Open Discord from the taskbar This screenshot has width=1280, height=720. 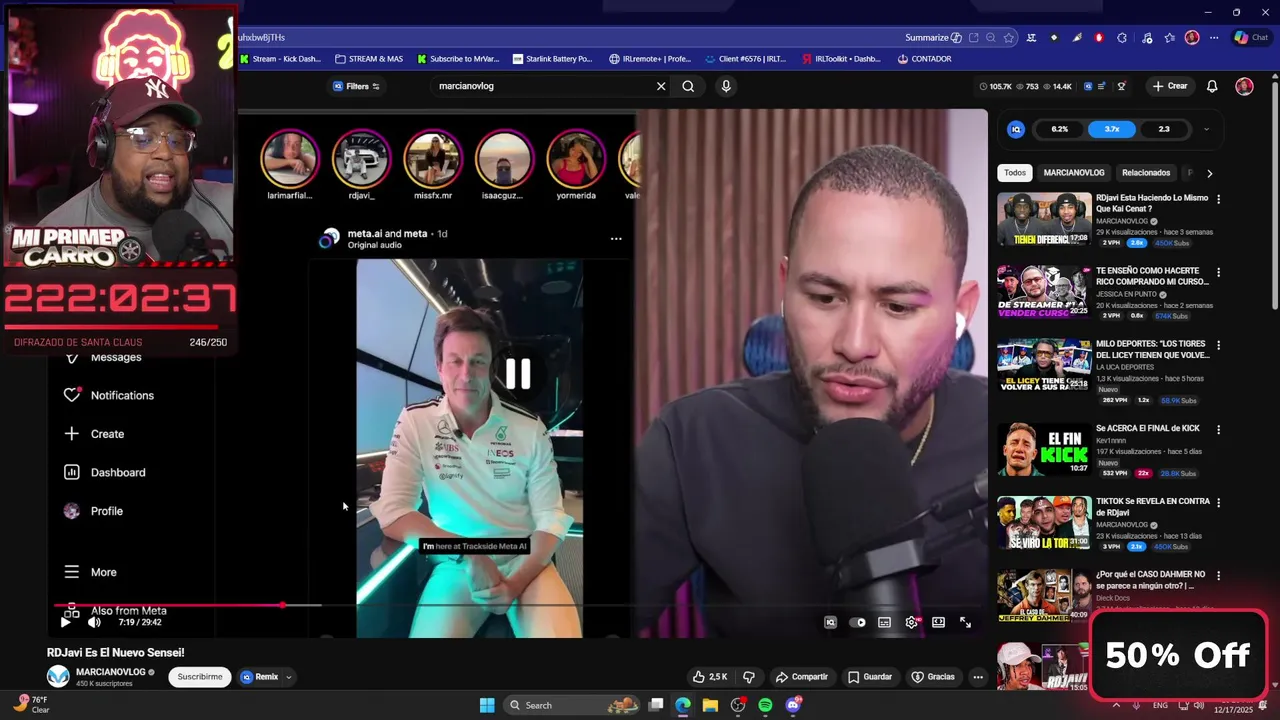point(793,705)
